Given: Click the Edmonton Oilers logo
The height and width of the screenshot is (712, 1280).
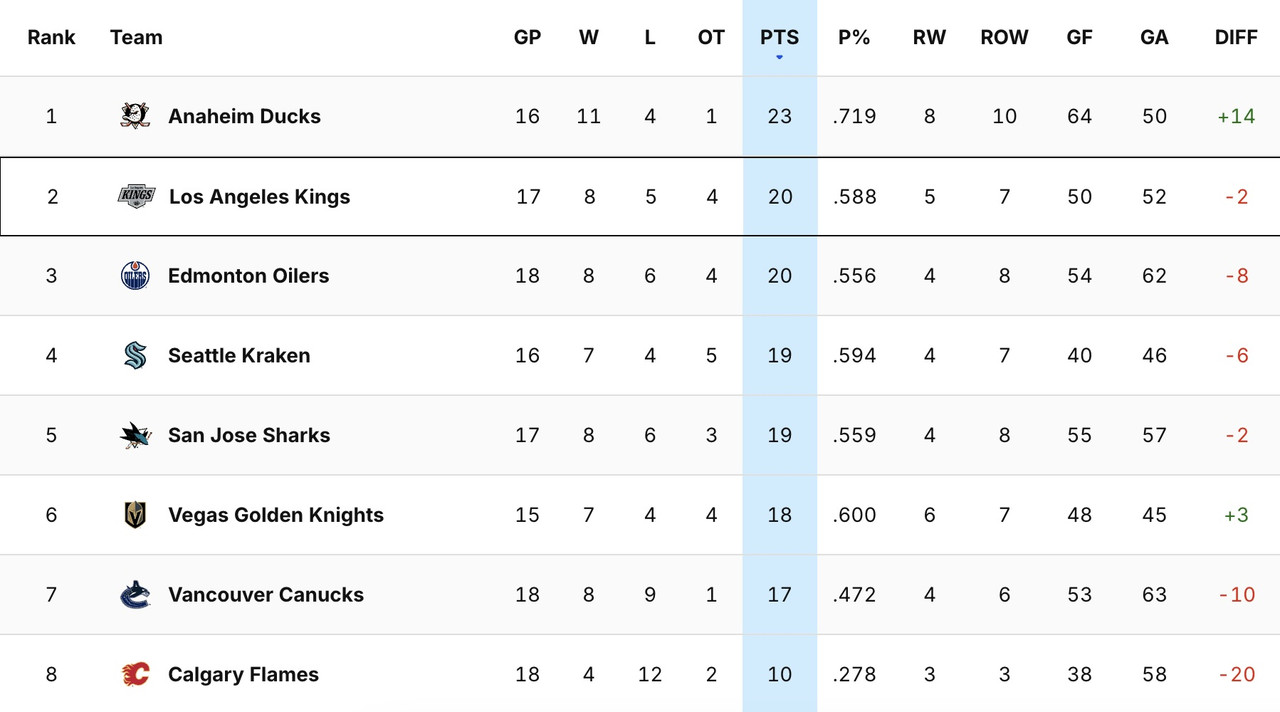Looking at the screenshot, I should point(136,275).
